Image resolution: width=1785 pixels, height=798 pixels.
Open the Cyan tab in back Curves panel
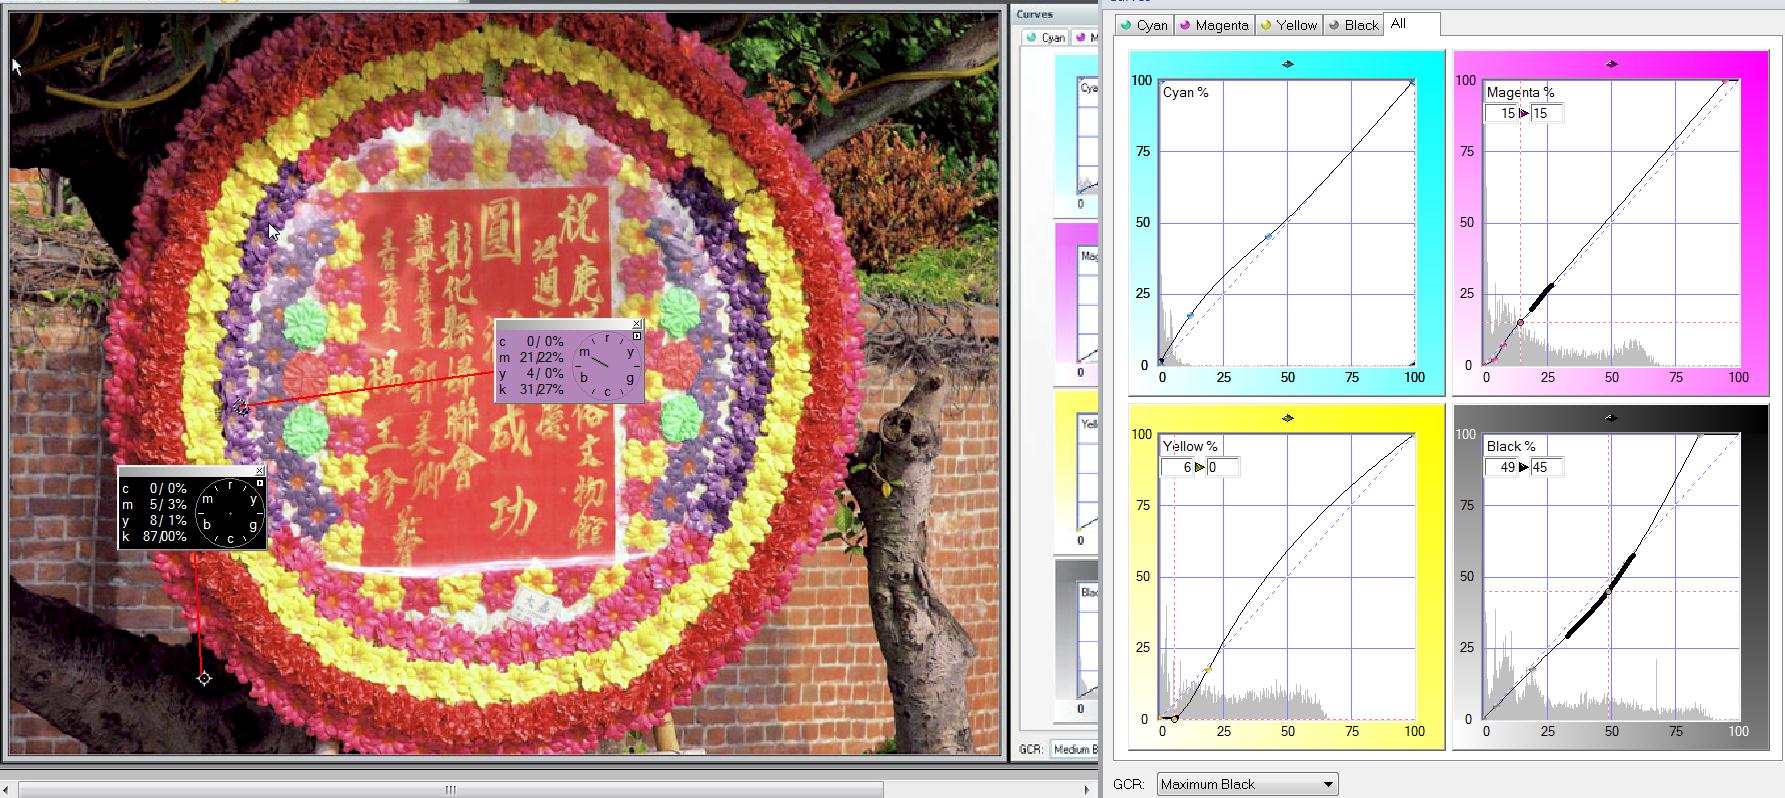click(1045, 37)
